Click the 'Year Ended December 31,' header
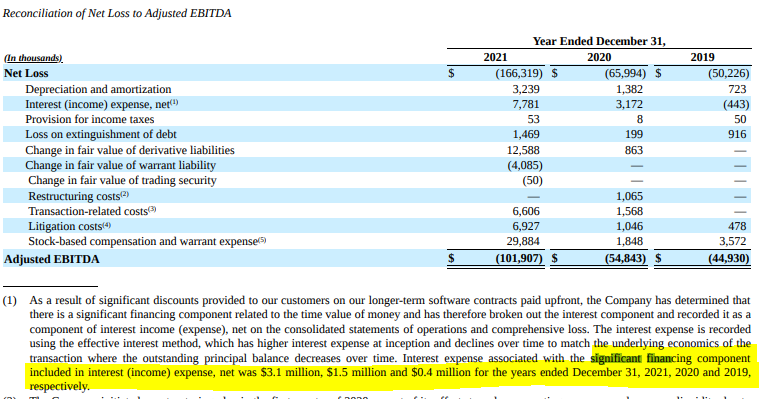Screen dimensions: 771x399 click(x=599, y=41)
